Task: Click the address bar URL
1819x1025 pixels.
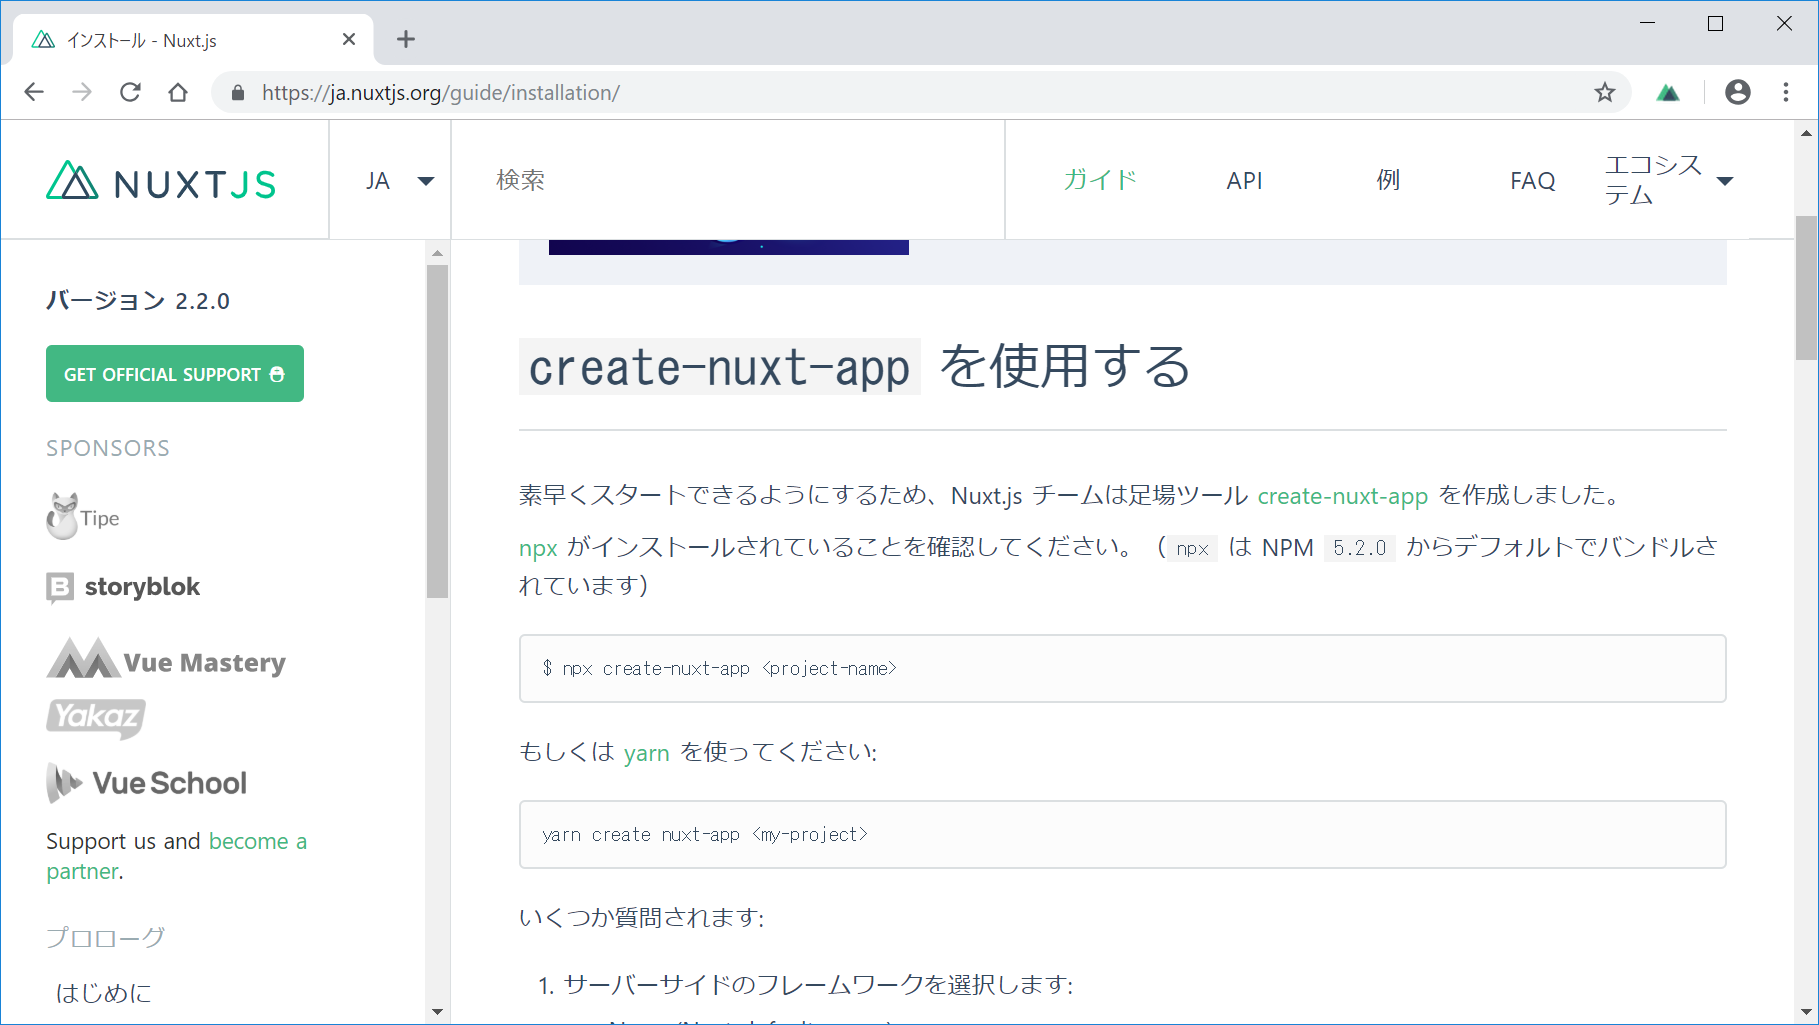Action: pos(441,92)
